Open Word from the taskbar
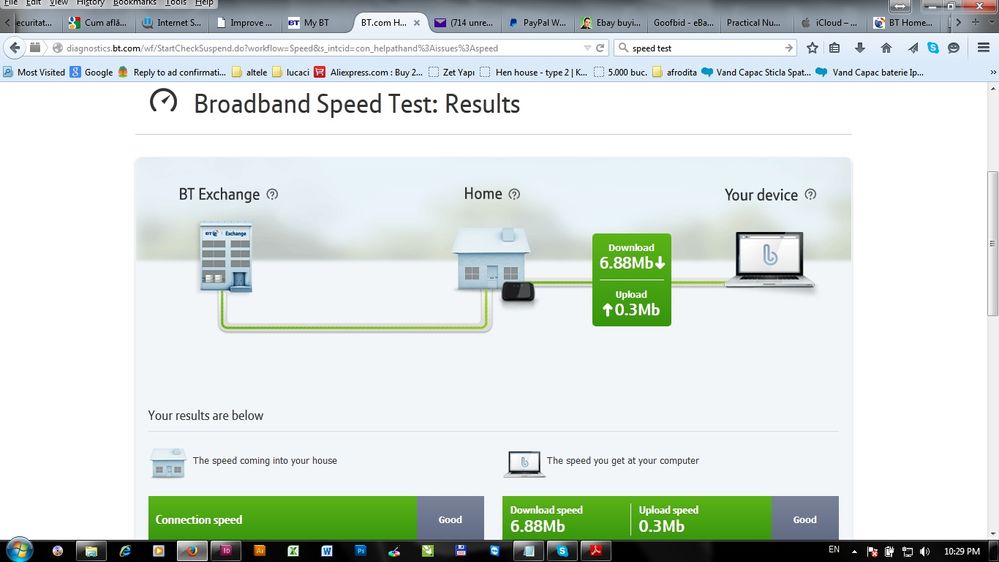 pos(326,551)
